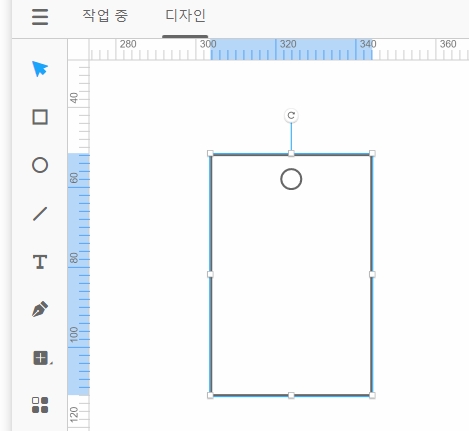Open the add-item plus tool
Screen dimensions: 469x431
41,358
